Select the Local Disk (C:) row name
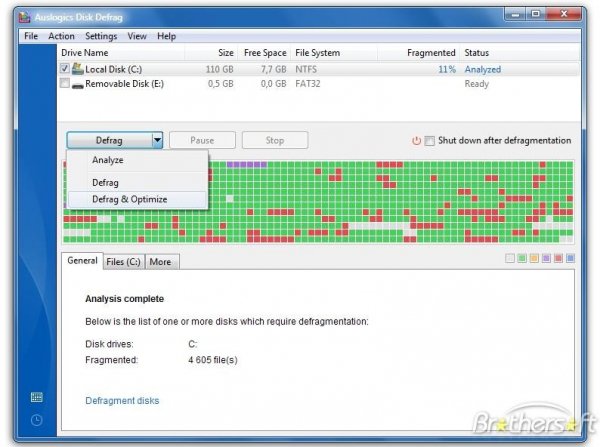600x447 pixels. [114, 69]
